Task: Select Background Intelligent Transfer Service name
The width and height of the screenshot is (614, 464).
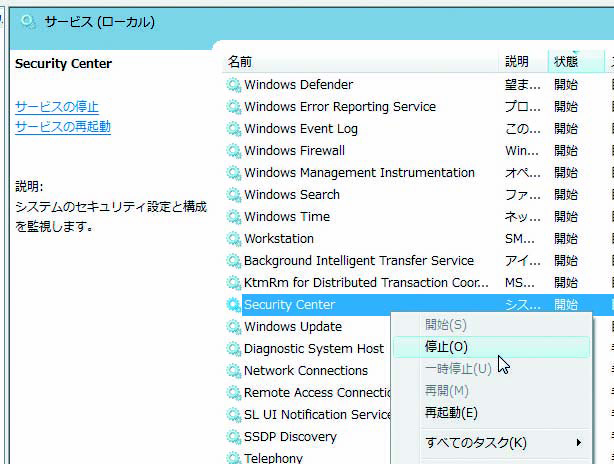Action: click(x=359, y=261)
